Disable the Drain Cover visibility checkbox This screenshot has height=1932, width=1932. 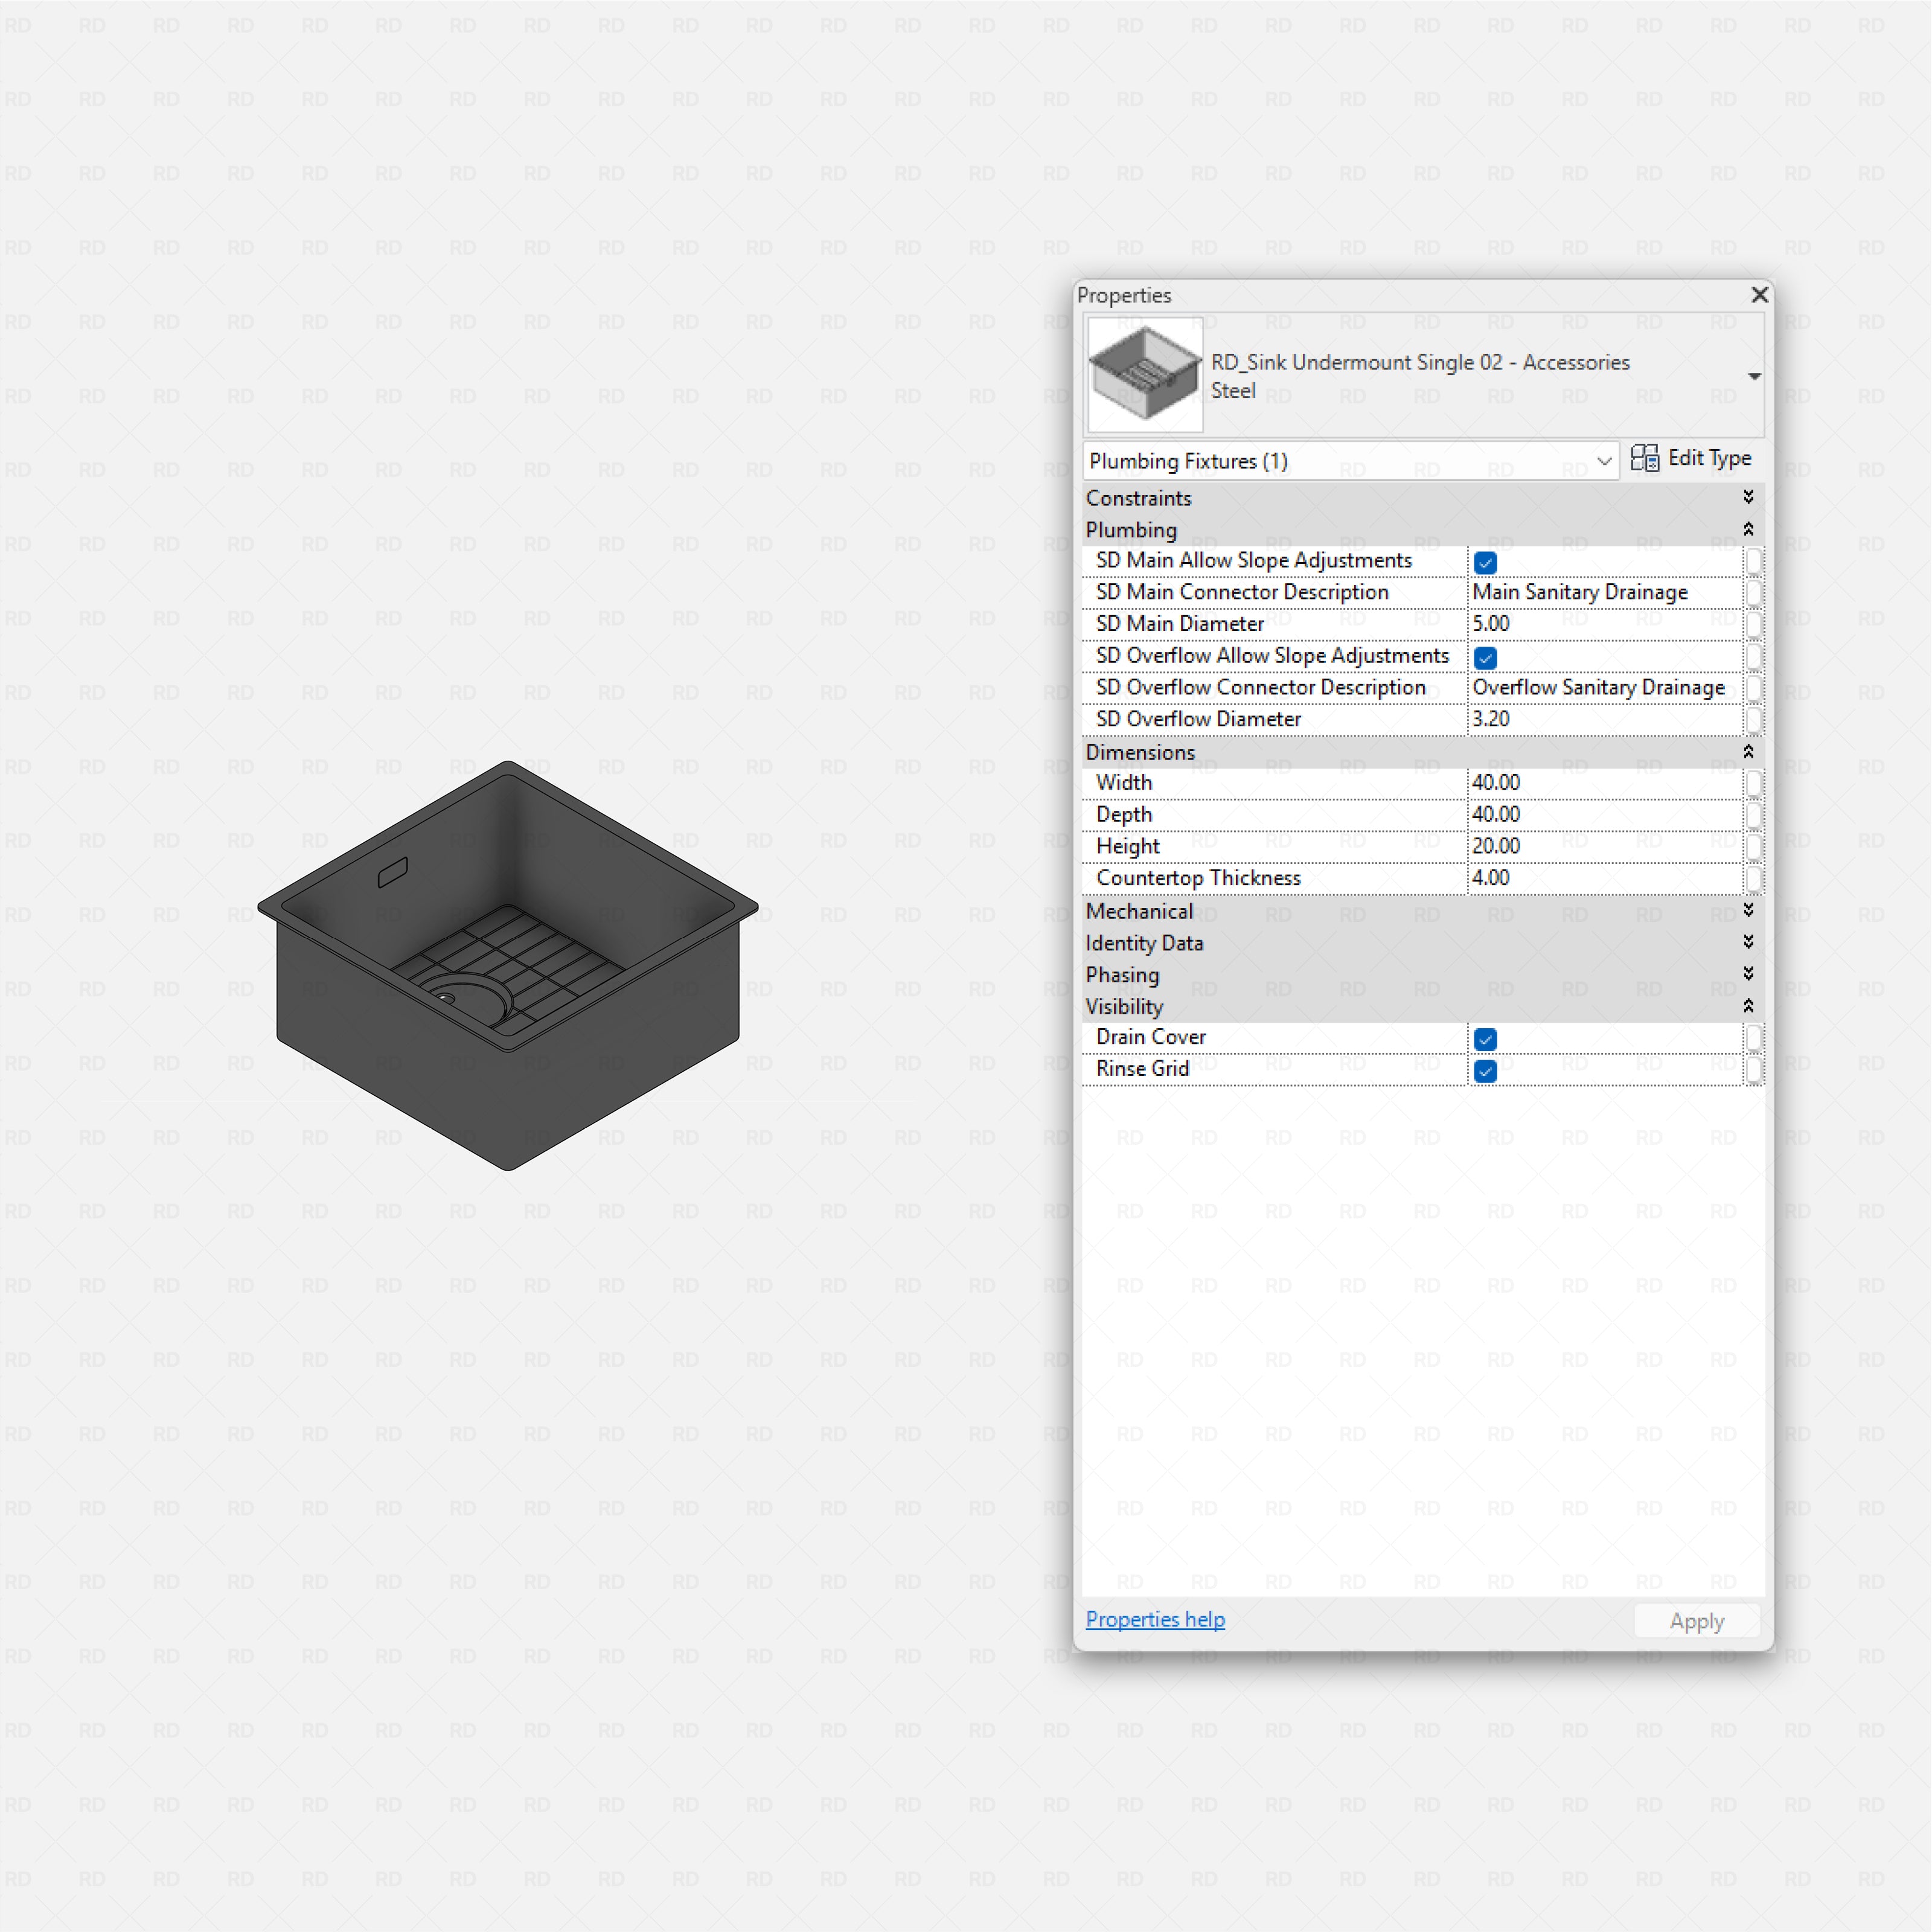pos(1485,1039)
